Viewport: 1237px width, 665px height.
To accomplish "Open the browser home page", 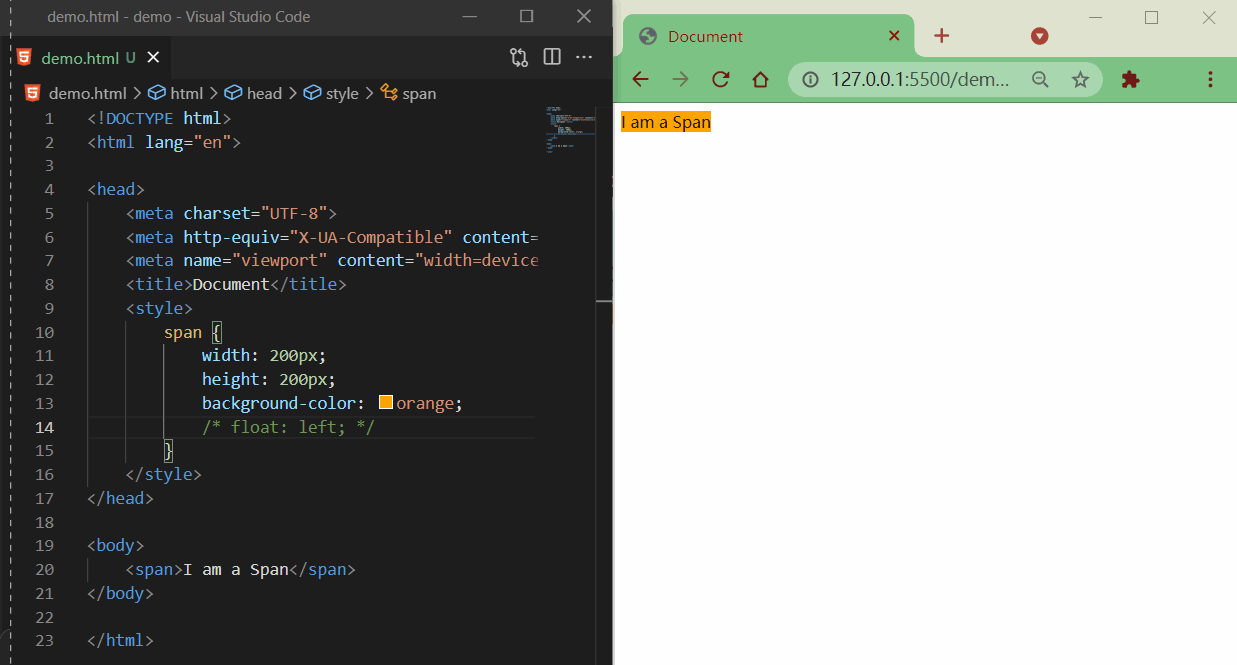I will [760, 79].
